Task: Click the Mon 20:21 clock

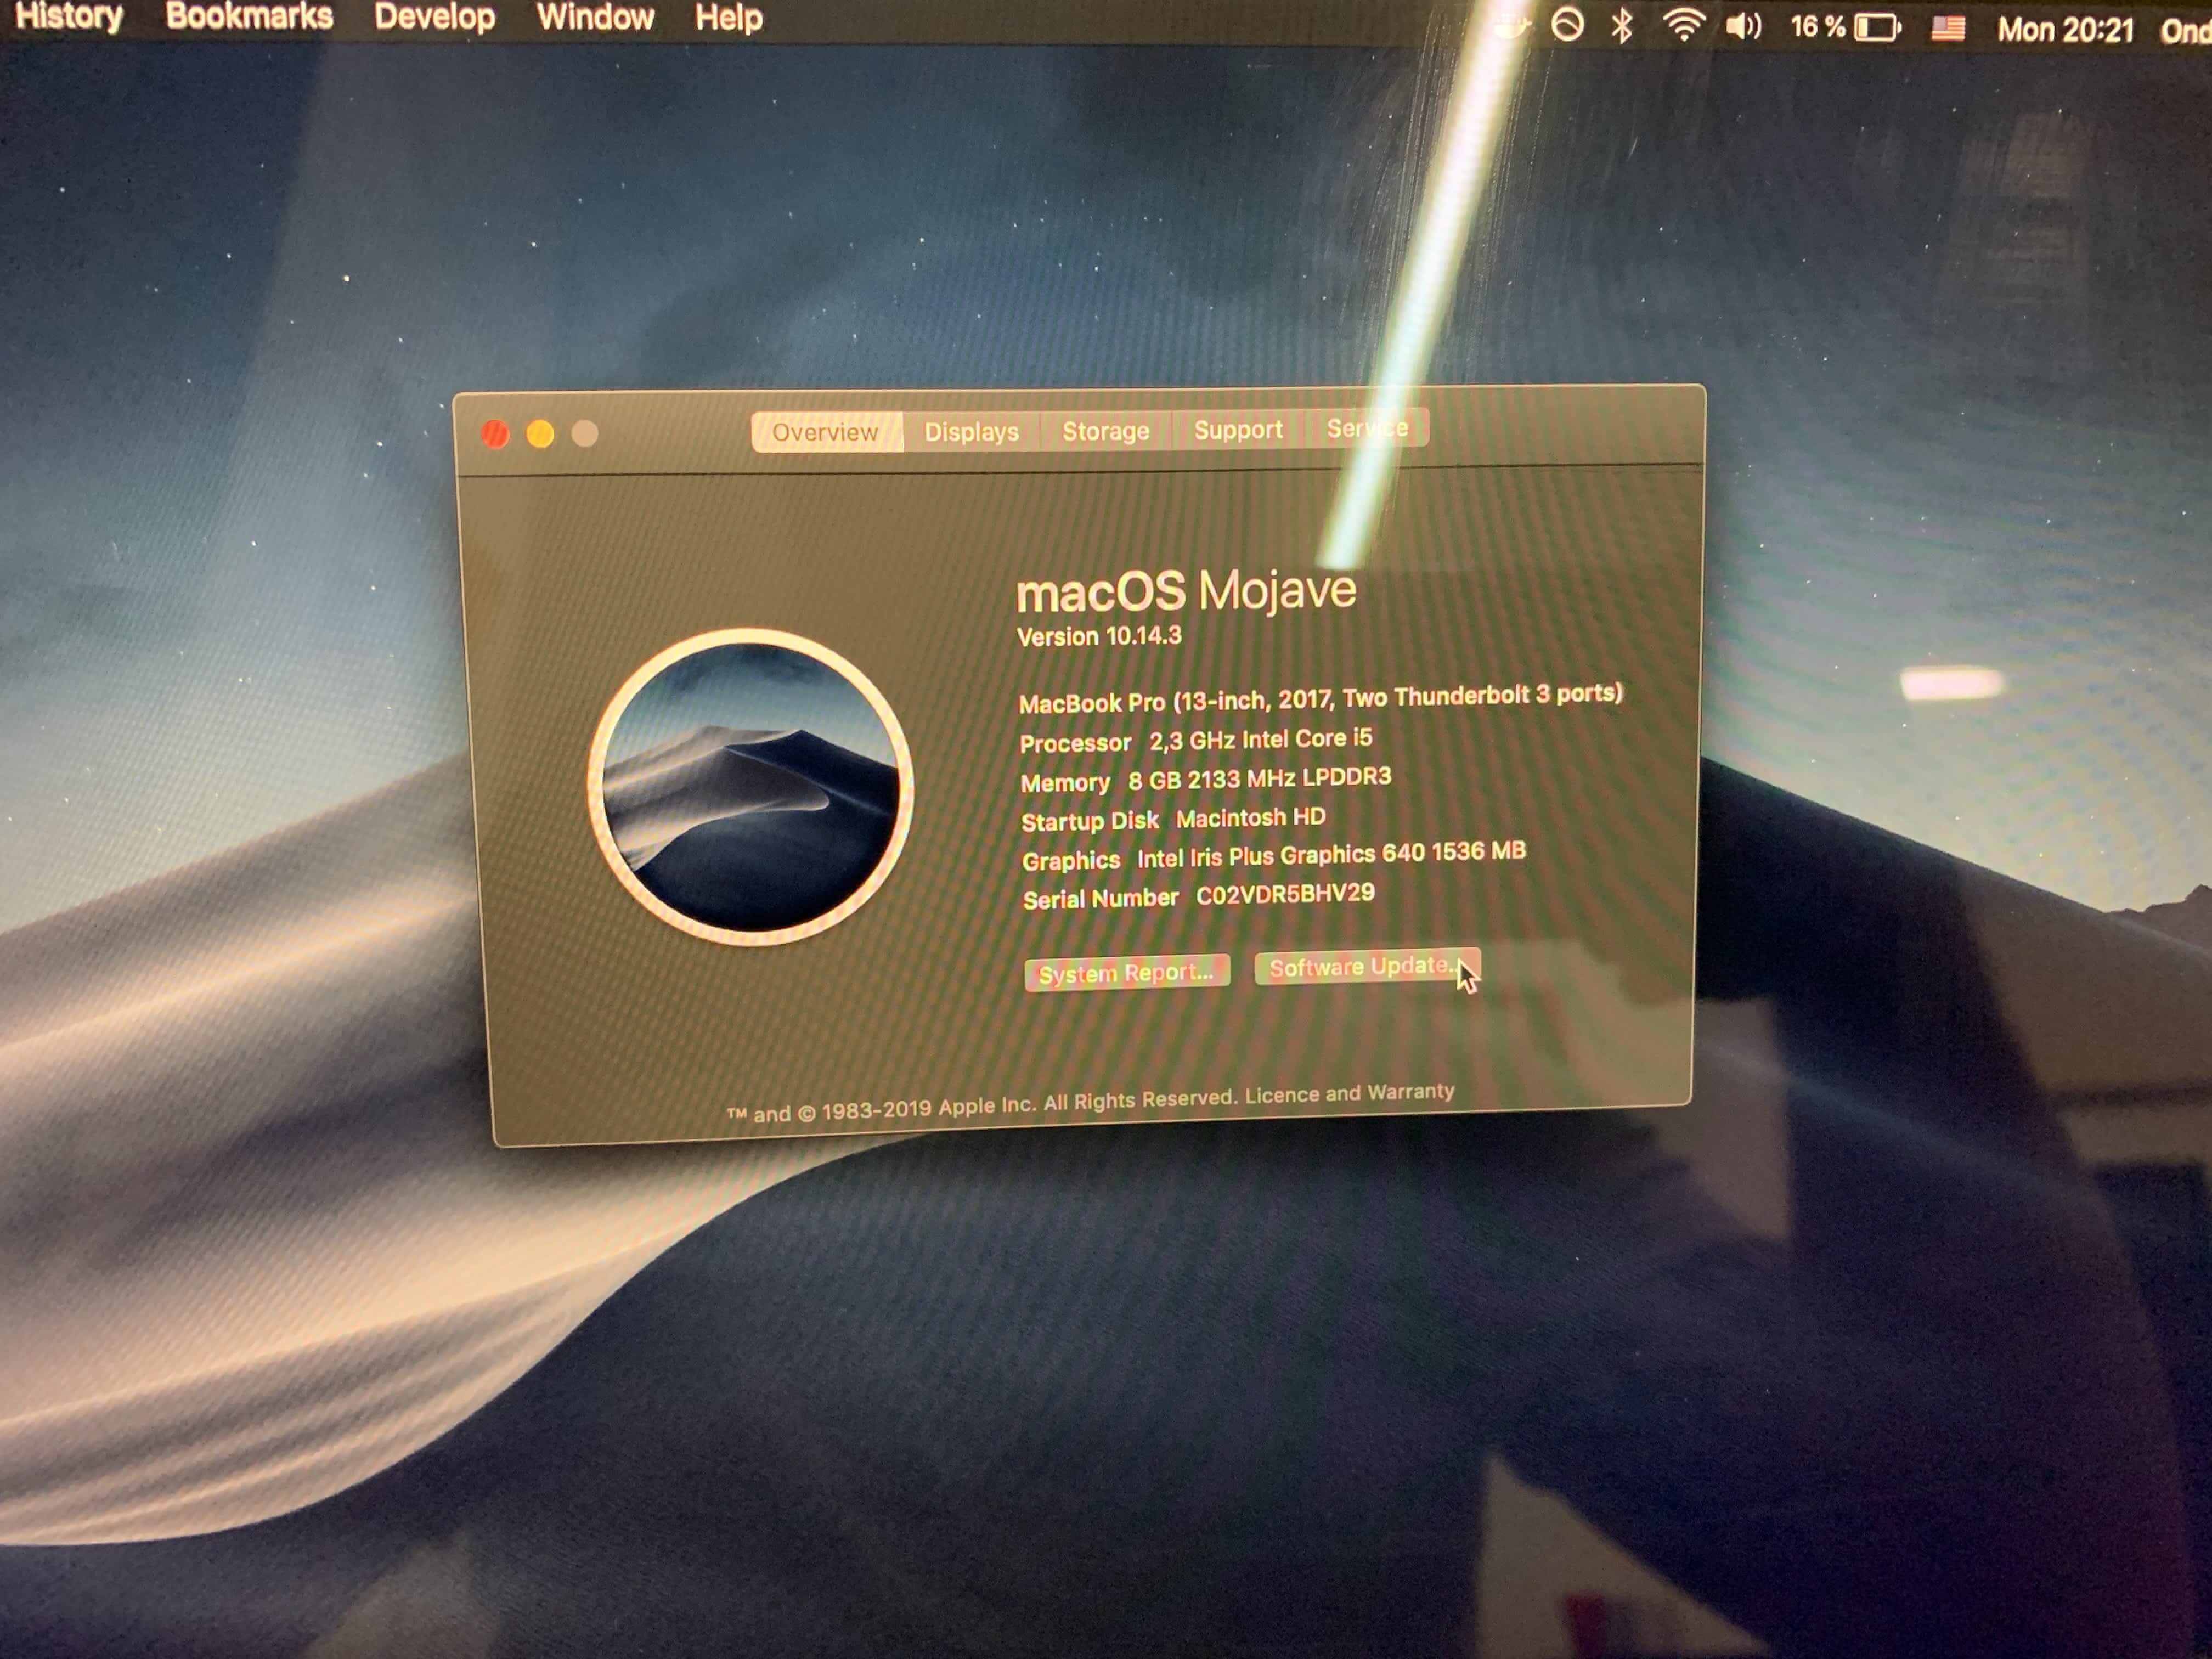Action: click(x=2065, y=30)
